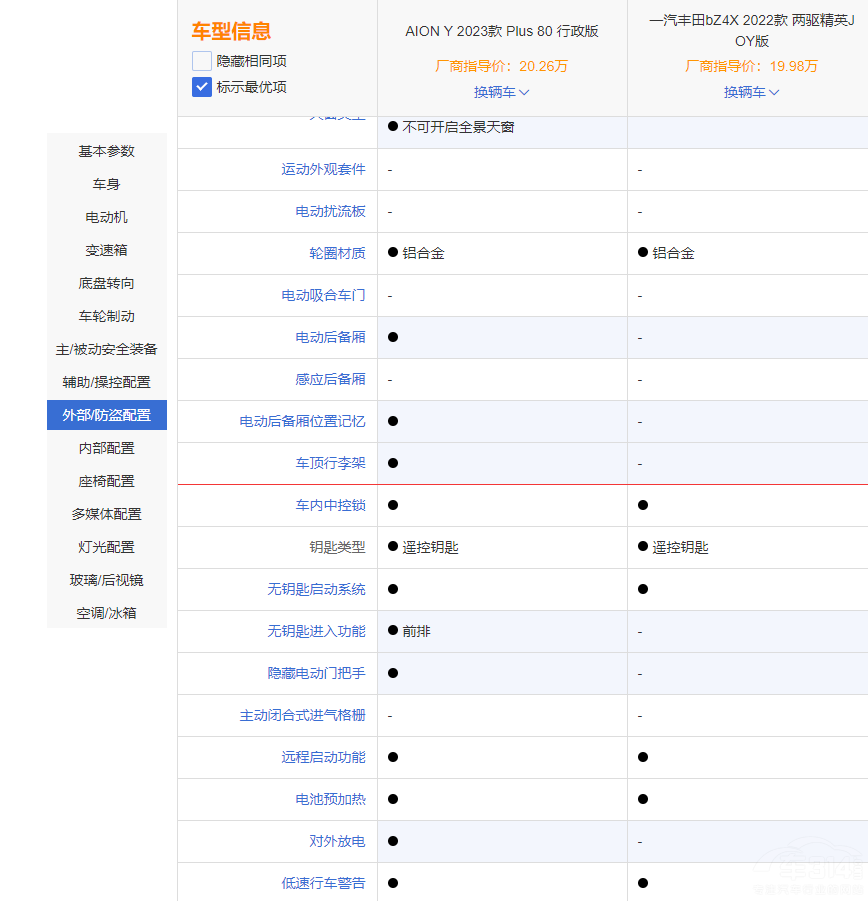This screenshot has height=901, width=868.
Task: Open 换辆车 dropdown under 丰田bZ4X
Action: tap(751, 91)
